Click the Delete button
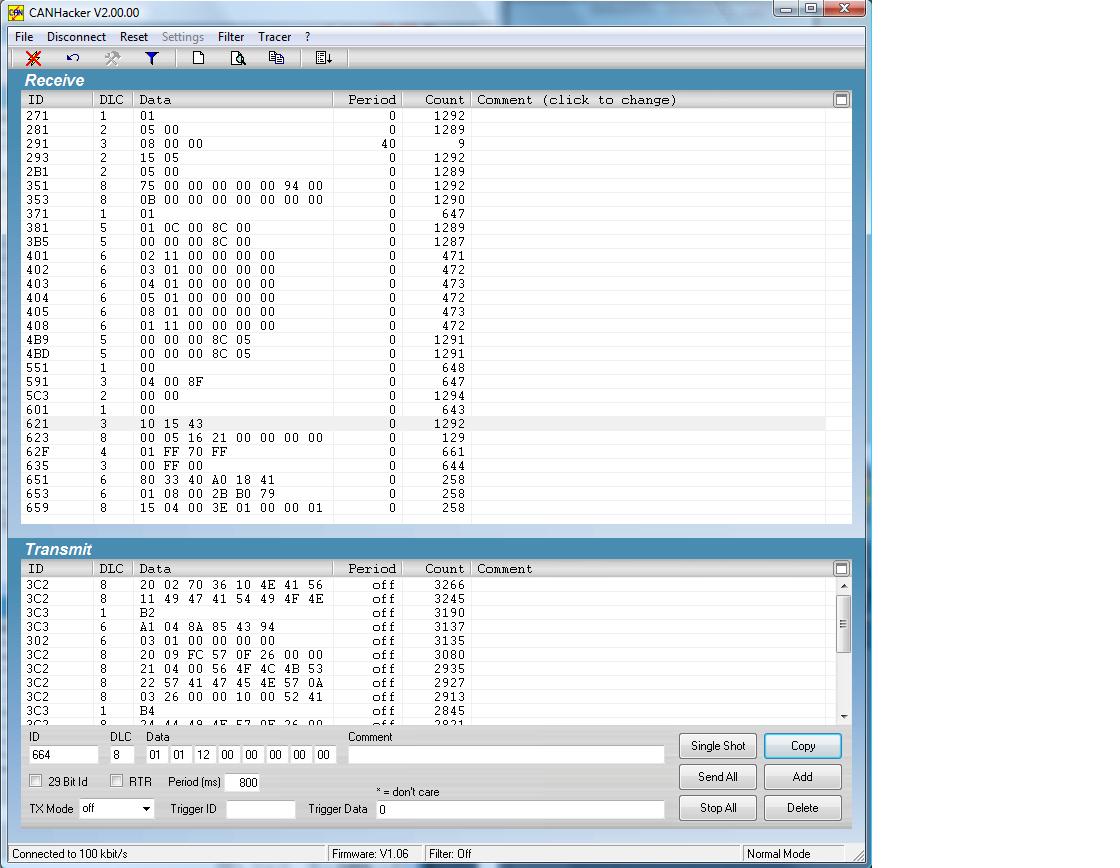This screenshot has width=1120, height=868. pyautogui.click(x=803, y=808)
